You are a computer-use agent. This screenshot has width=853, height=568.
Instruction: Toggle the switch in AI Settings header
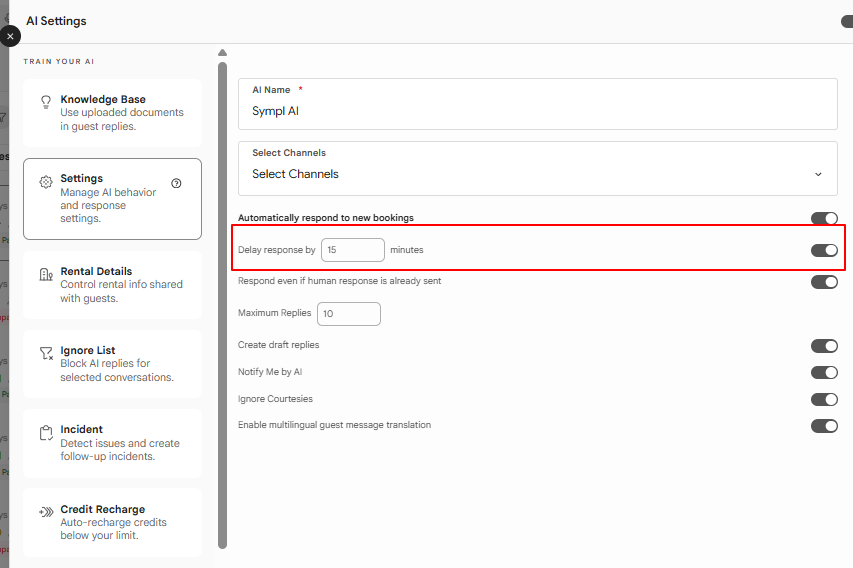point(847,21)
